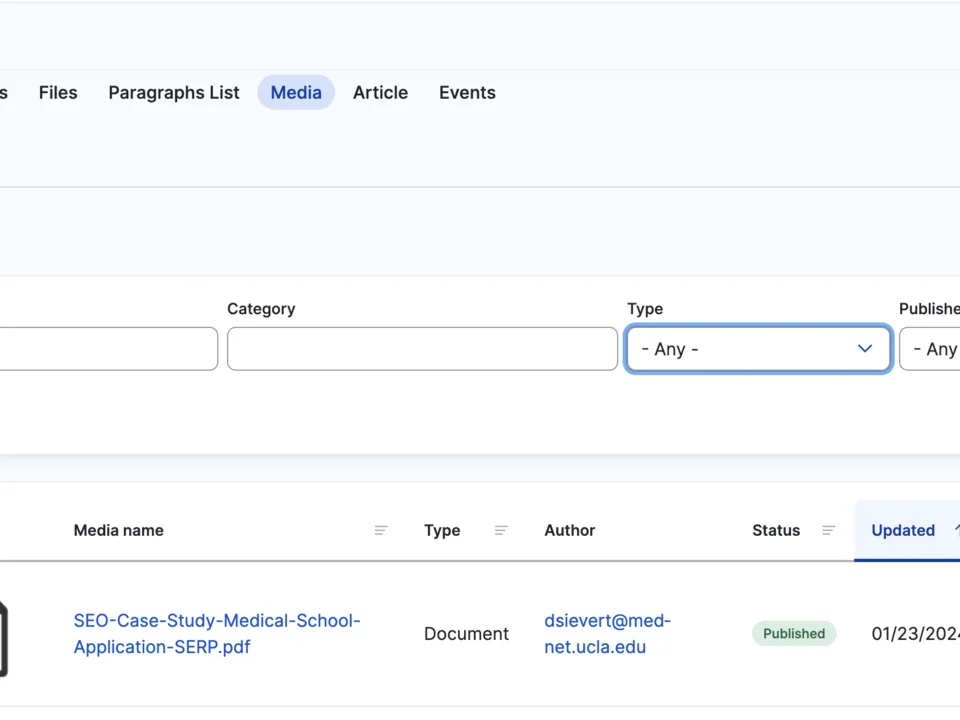The height and width of the screenshot is (720, 960).
Task: Open the SEO-Case-Study-Medical-School-Application-SERP.pdf link
Action: click(x=217, y=633)
